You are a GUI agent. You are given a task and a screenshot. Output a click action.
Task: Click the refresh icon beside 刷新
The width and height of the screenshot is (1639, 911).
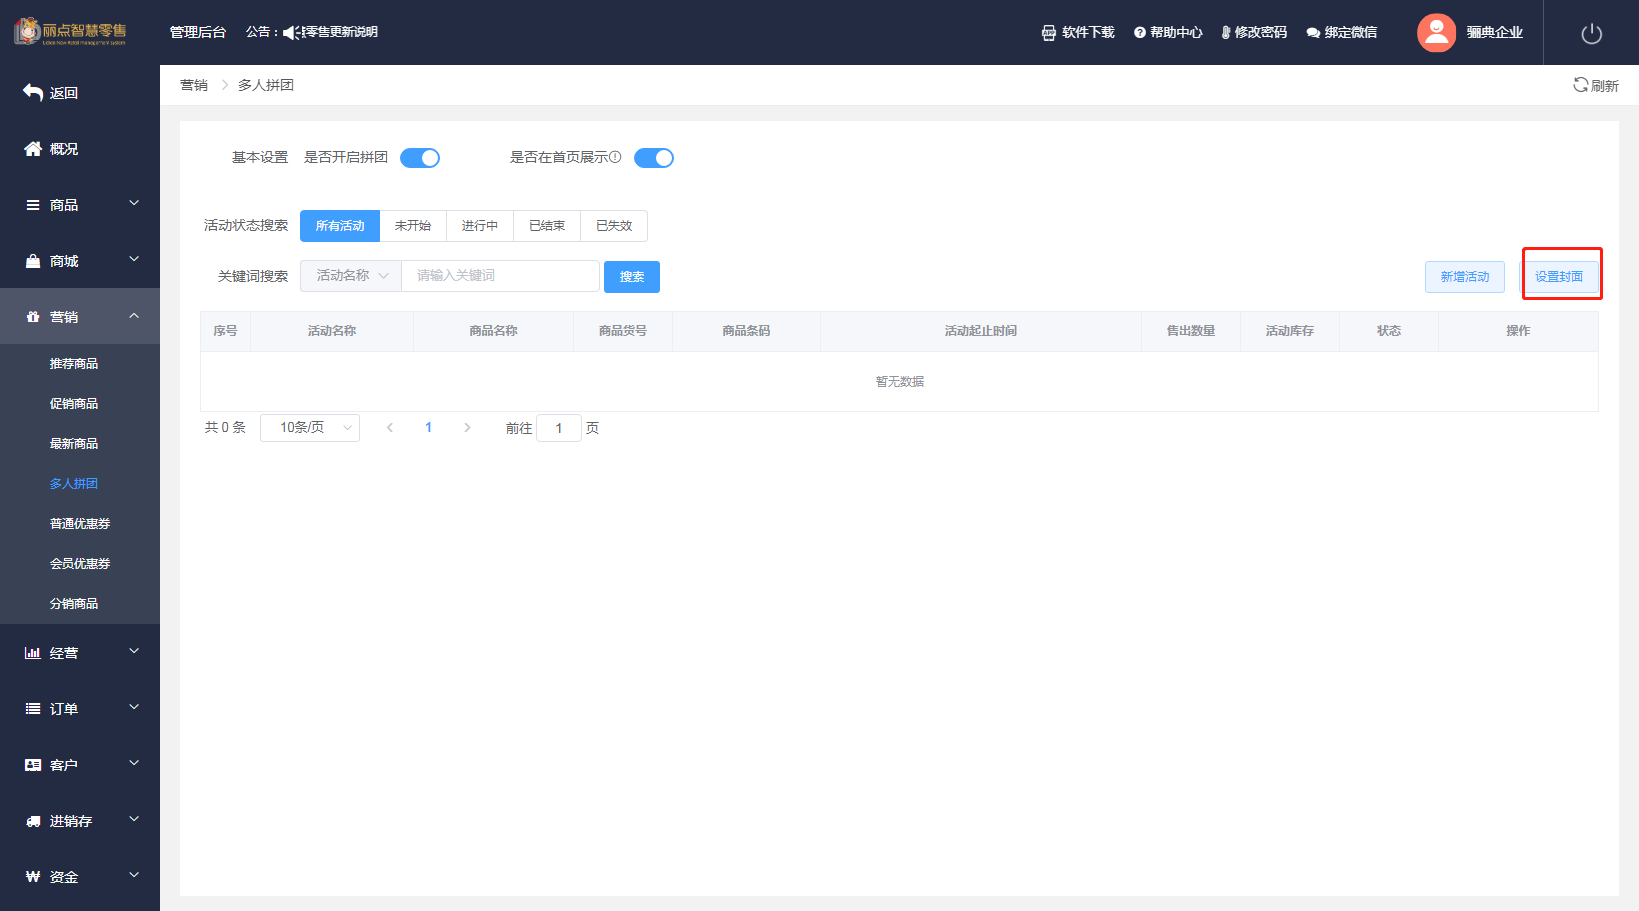(x=1581, y=85)
